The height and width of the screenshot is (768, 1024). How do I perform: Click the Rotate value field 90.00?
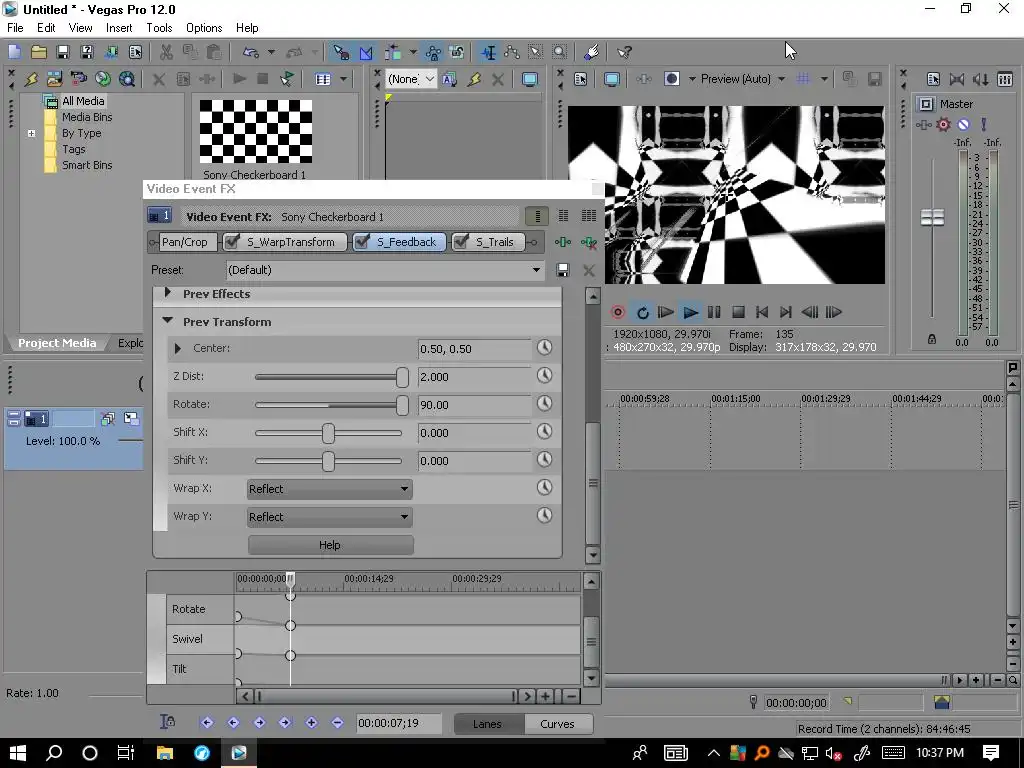[474, 405]
